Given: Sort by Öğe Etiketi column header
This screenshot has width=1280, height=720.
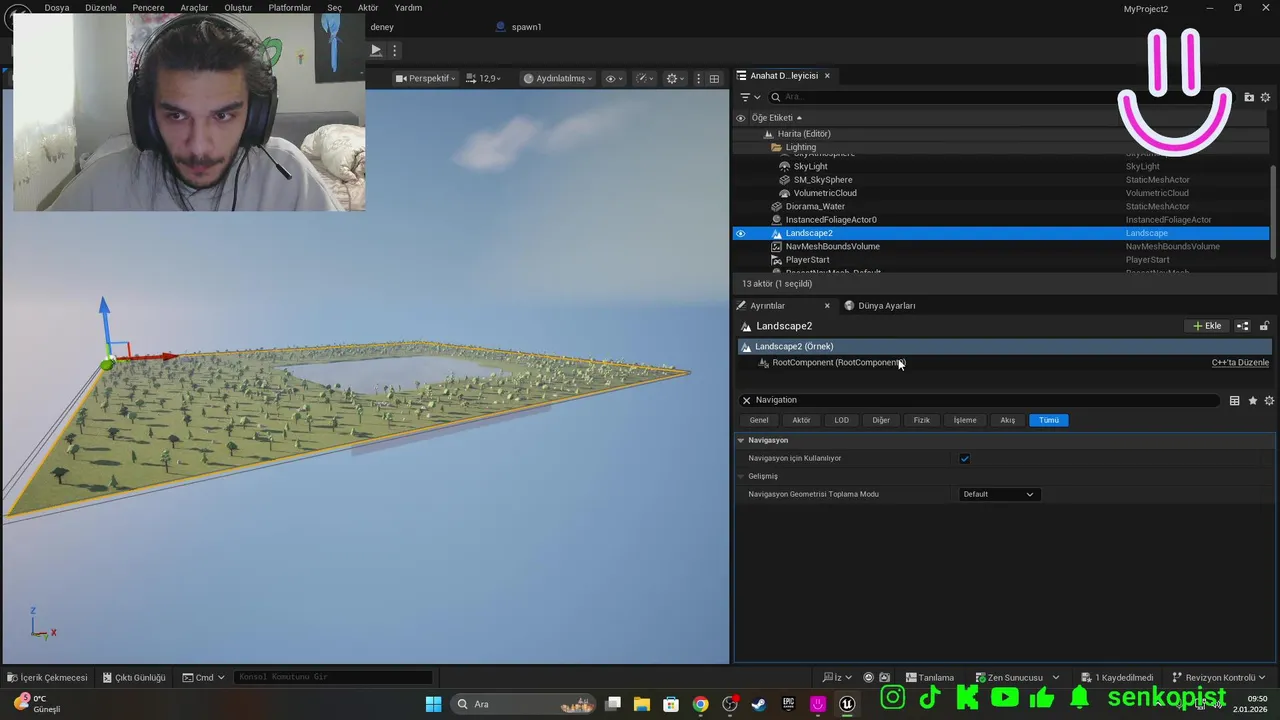Looking at the screenshot, I should coord(776,118).
